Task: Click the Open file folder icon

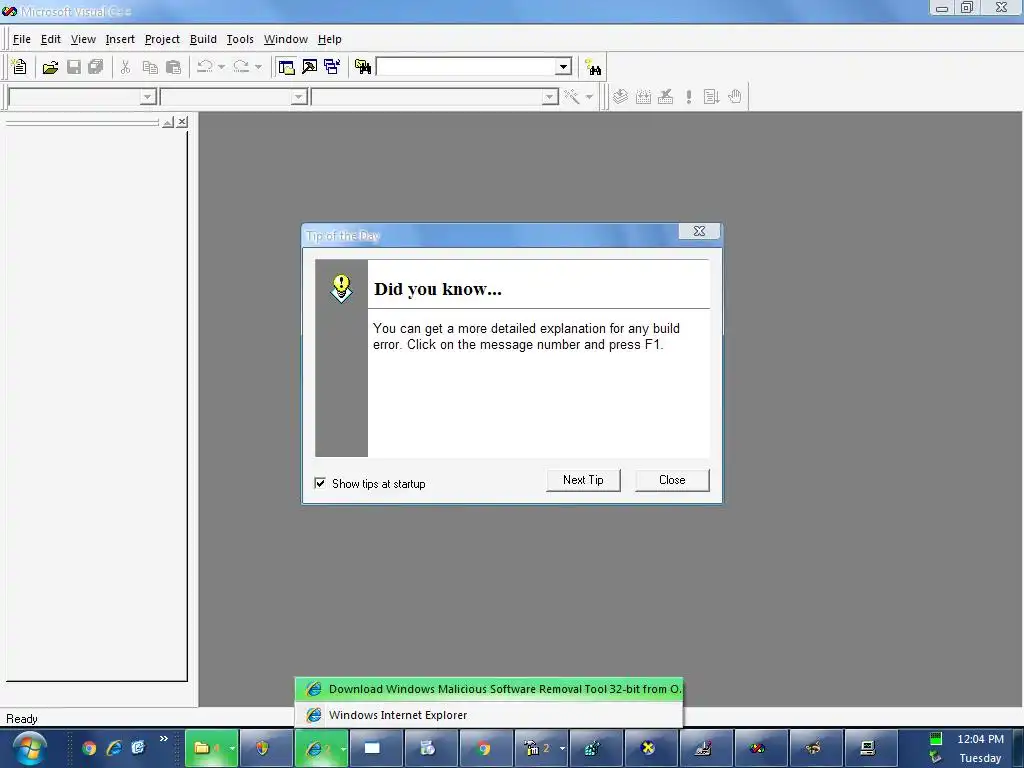Action: point(50,67)
